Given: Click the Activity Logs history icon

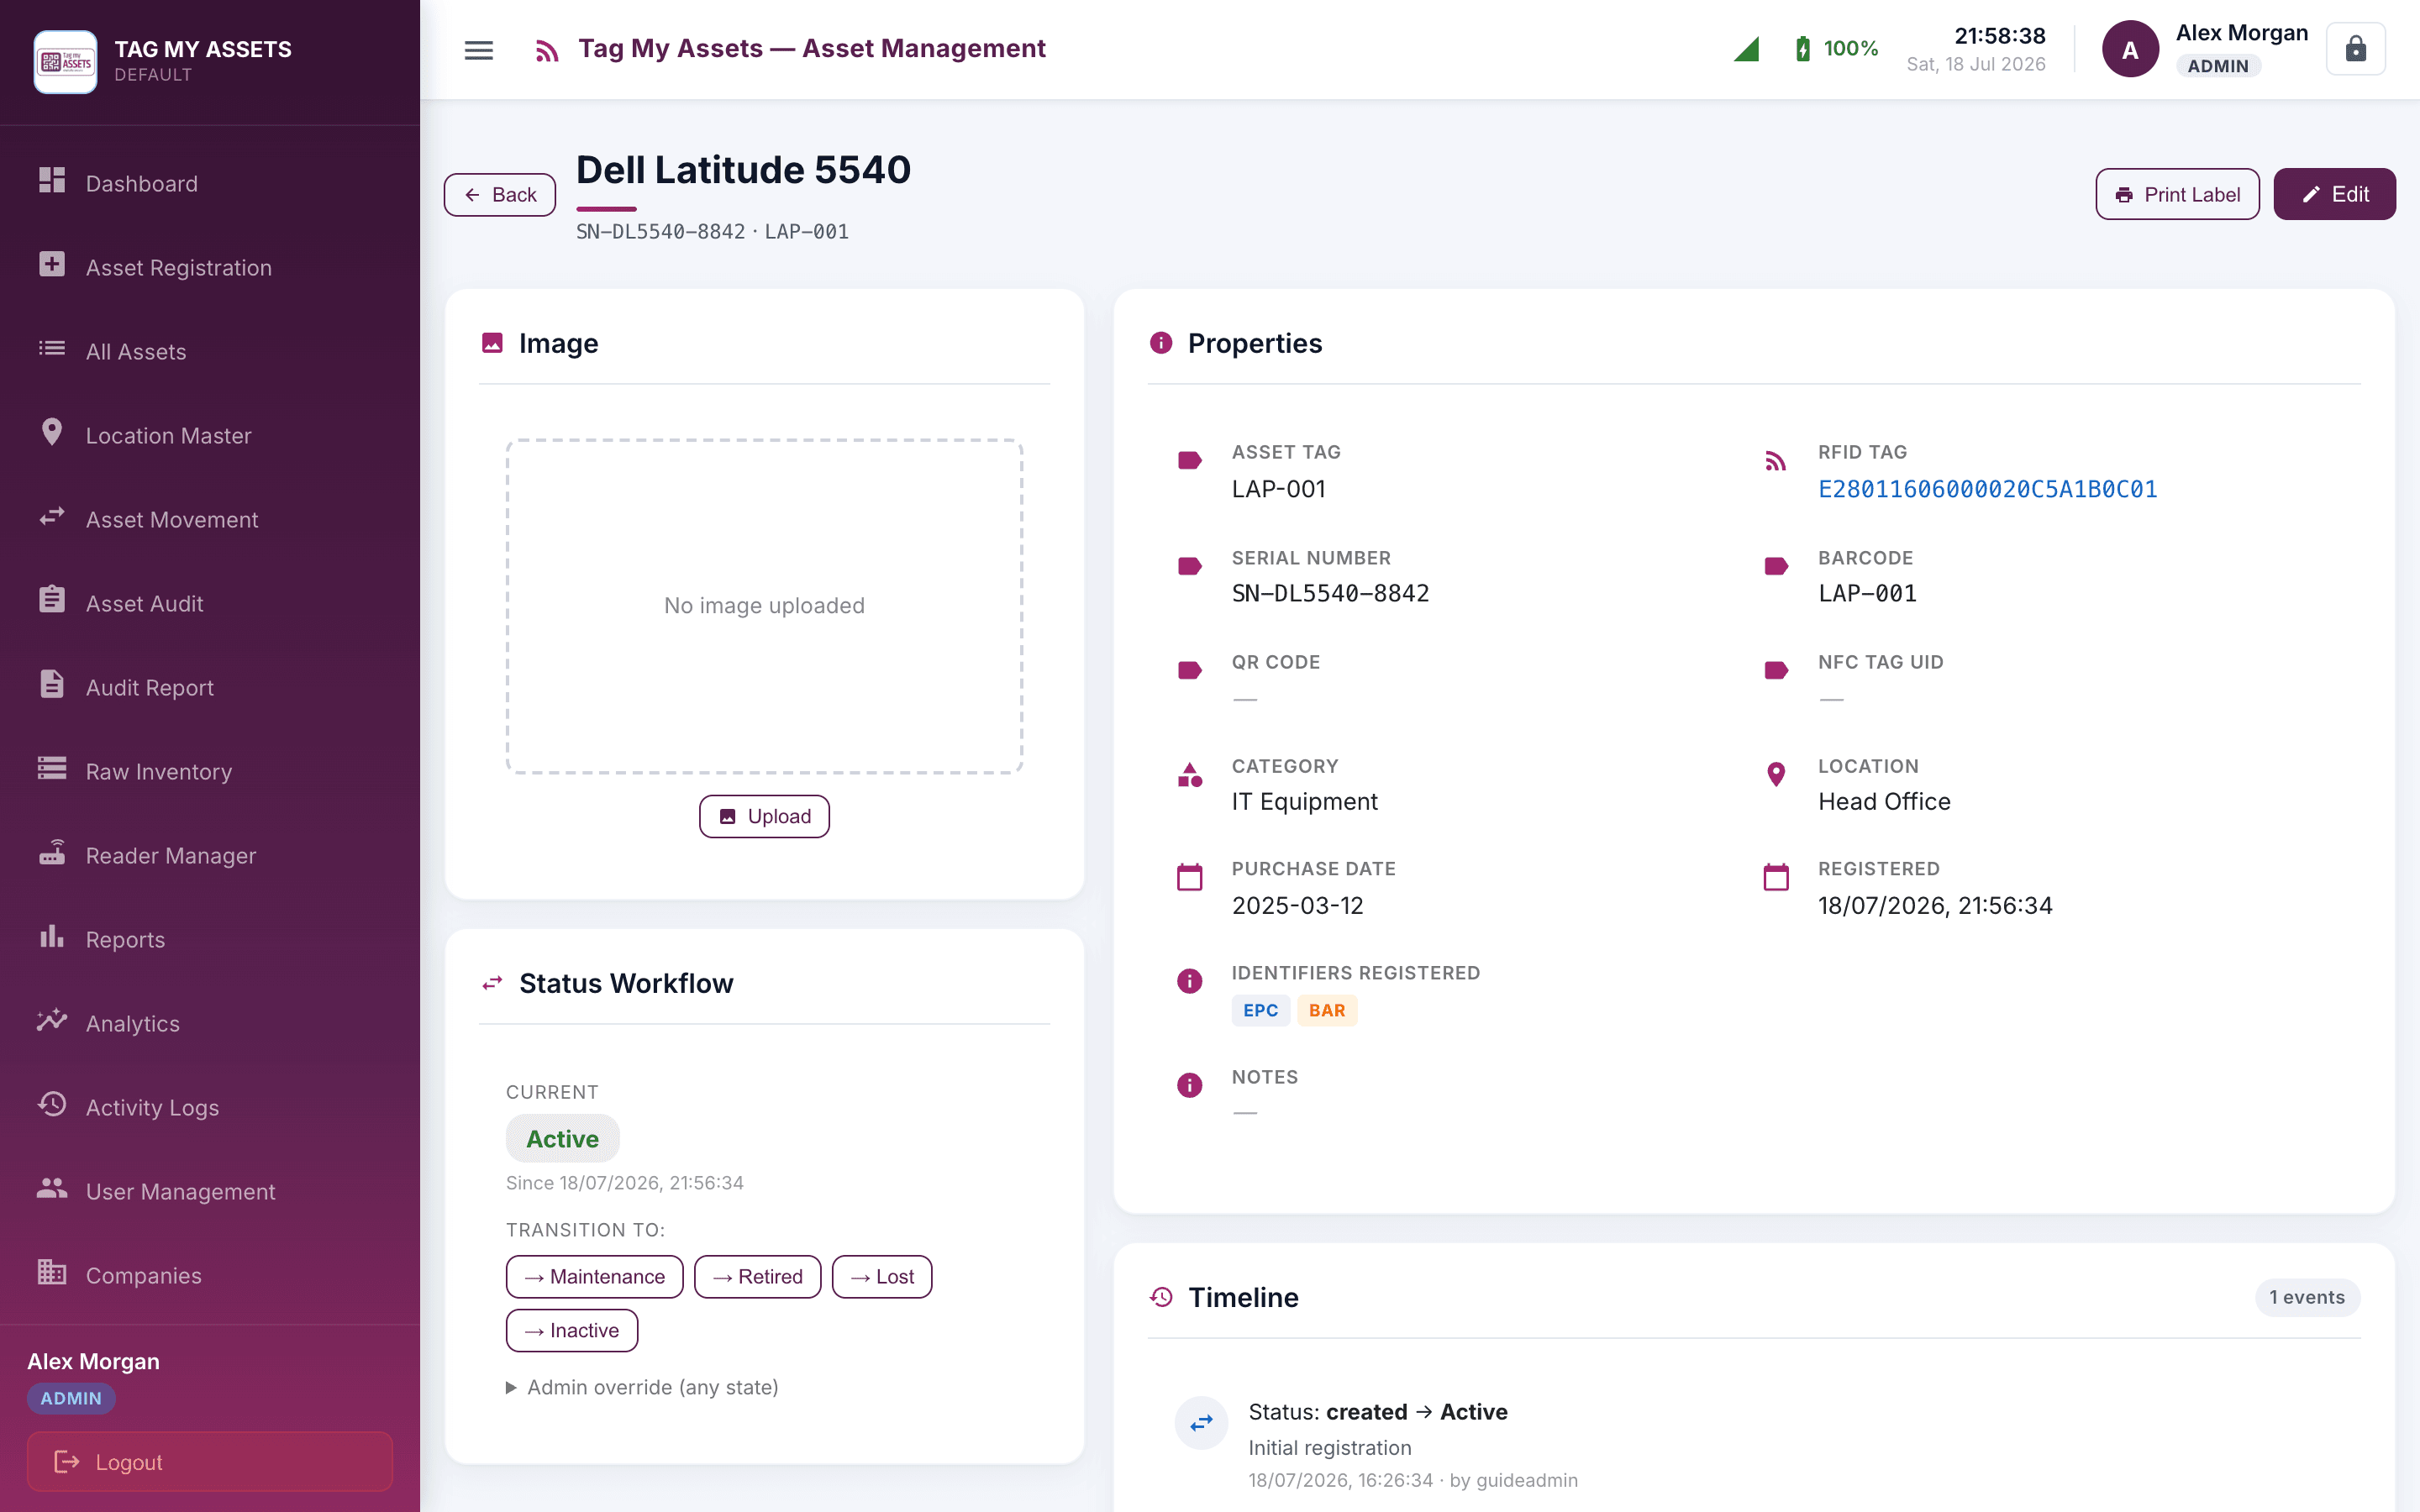Looking at the screenshot, I should [x=52, y=1104].
